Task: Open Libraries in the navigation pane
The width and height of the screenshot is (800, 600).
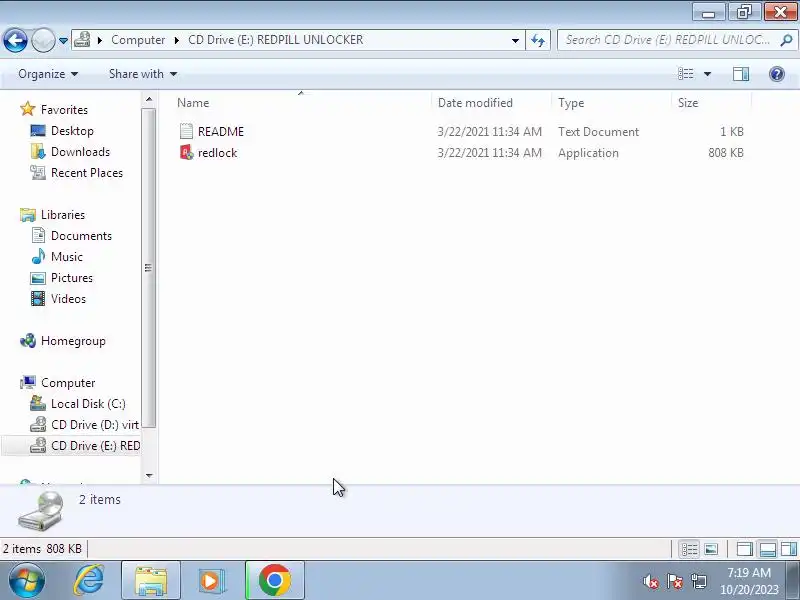Action: click(x=63, y=215)
